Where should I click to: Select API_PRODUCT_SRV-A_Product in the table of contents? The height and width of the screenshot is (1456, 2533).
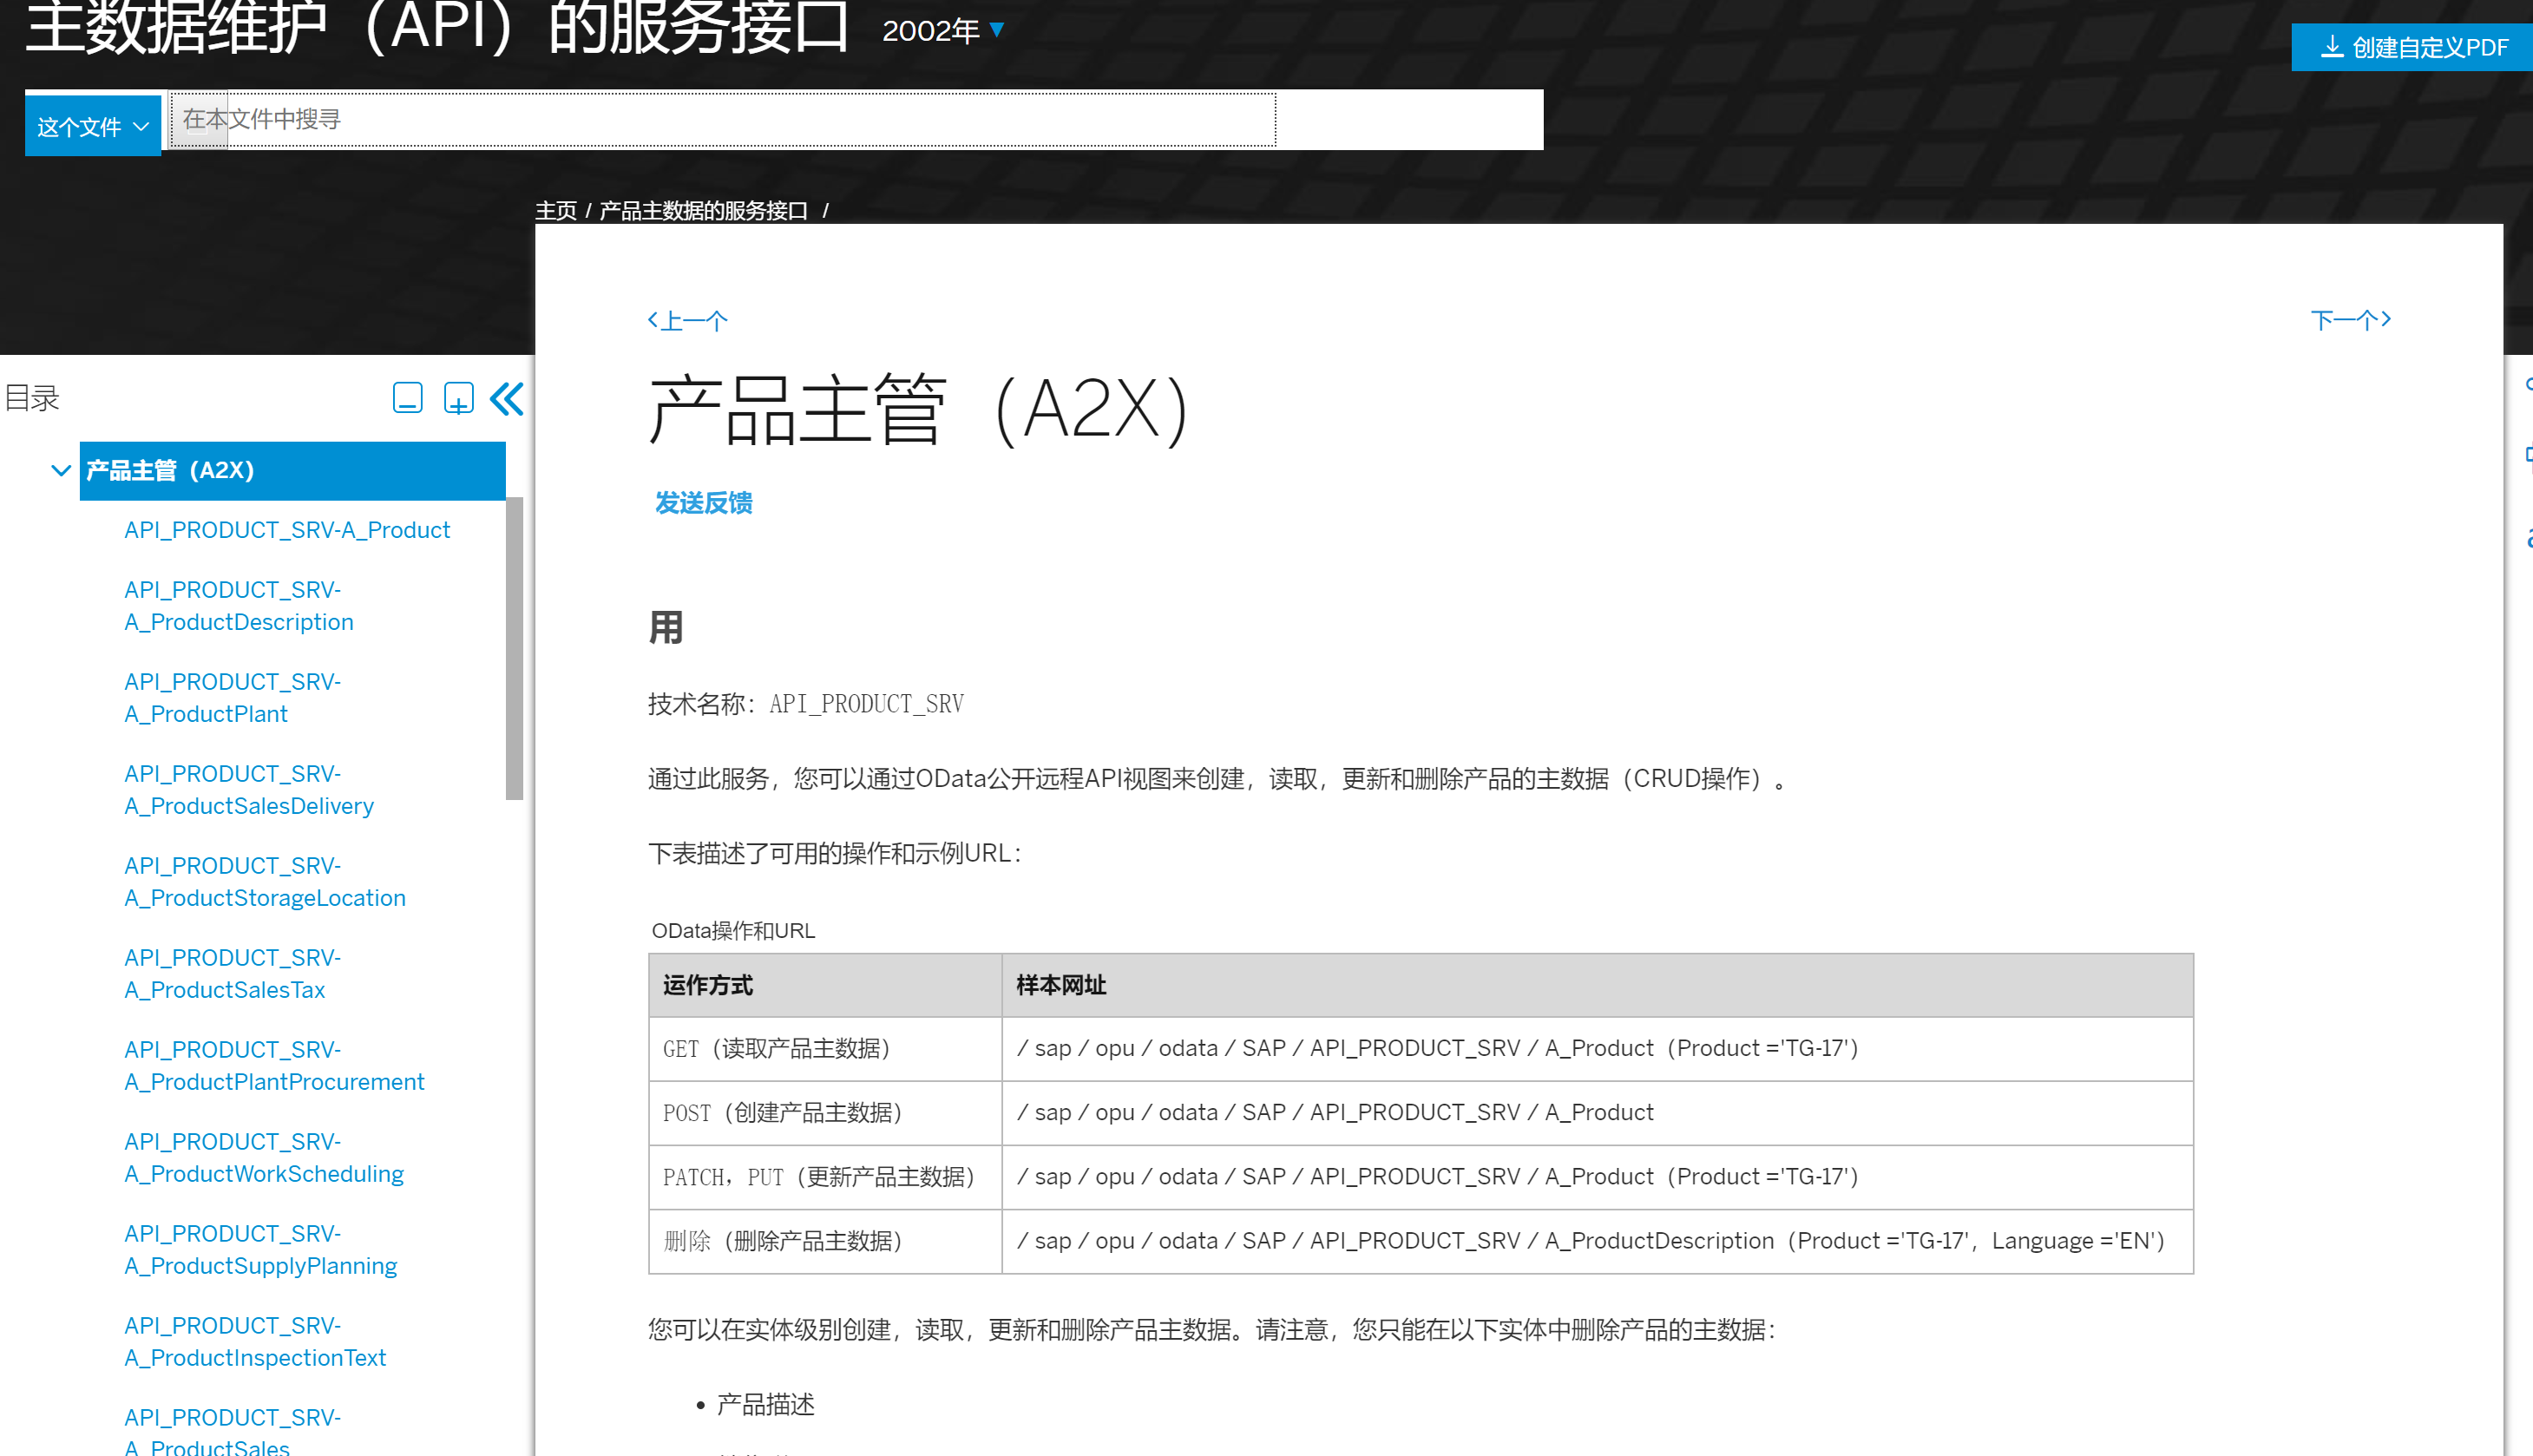287,530
